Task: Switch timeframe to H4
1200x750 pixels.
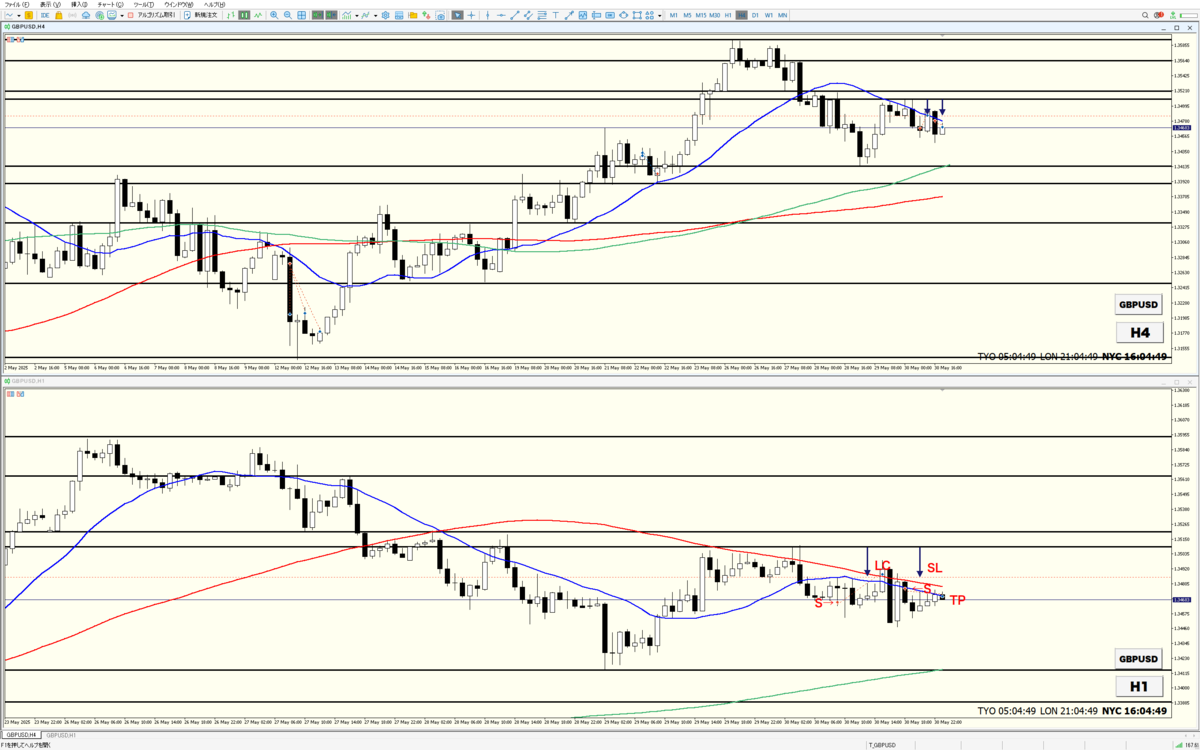Action: coord(742,15)
